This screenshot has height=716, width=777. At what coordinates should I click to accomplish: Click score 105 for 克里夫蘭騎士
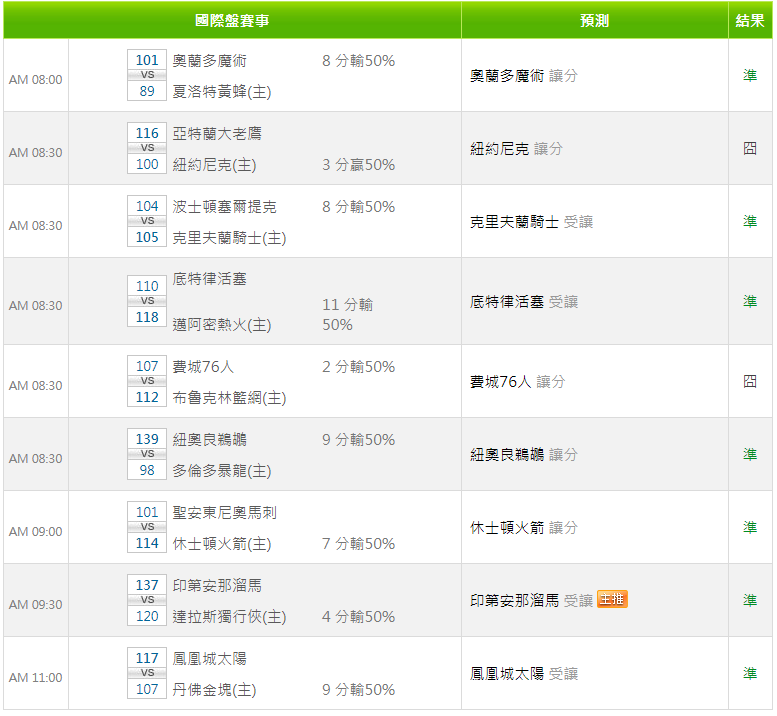coord(147,237)
